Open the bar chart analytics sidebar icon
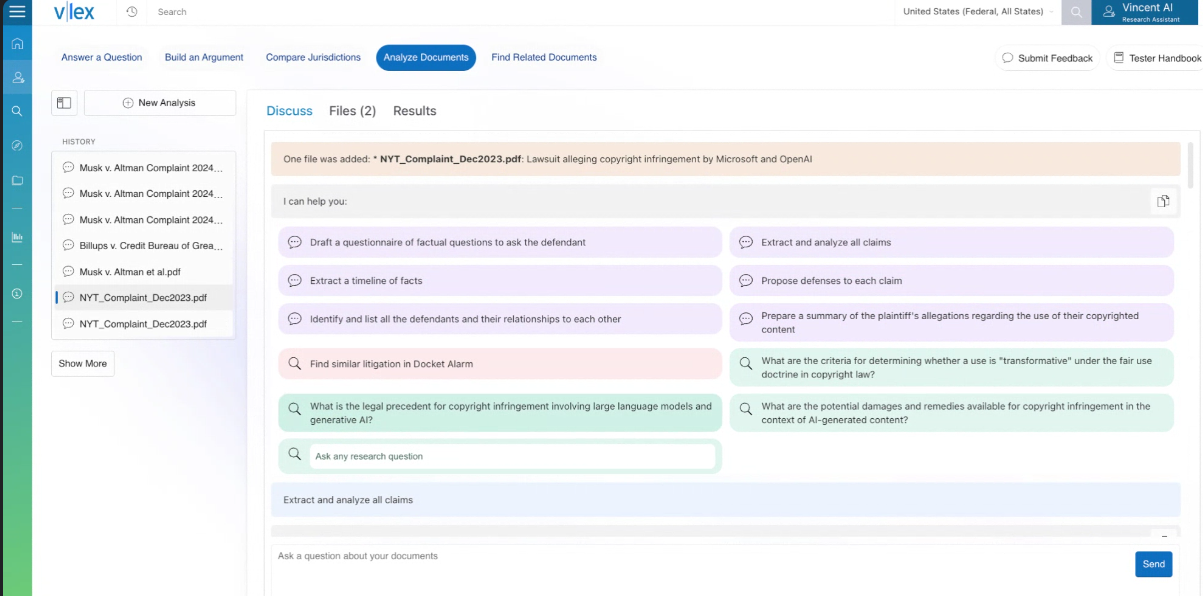Screen dimensions: 1203x596 [x=16, y=237]
